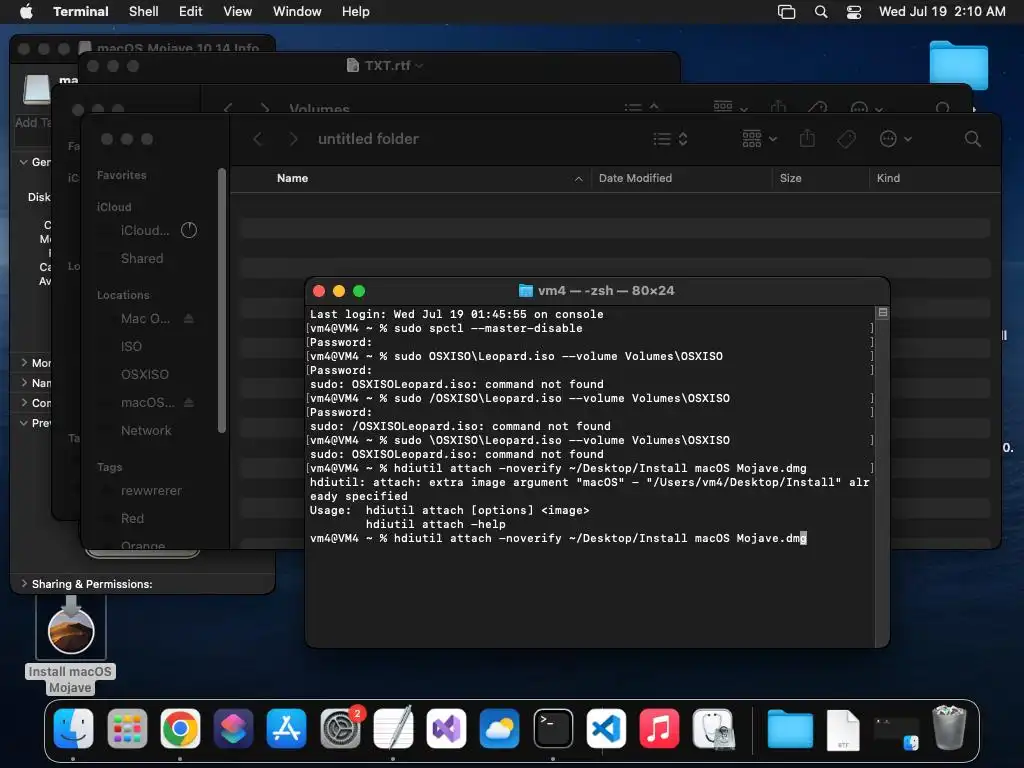This screenshot has height=768, width=1024.
Task: Open Music app in the dock
Action: [x=660, y=728]
